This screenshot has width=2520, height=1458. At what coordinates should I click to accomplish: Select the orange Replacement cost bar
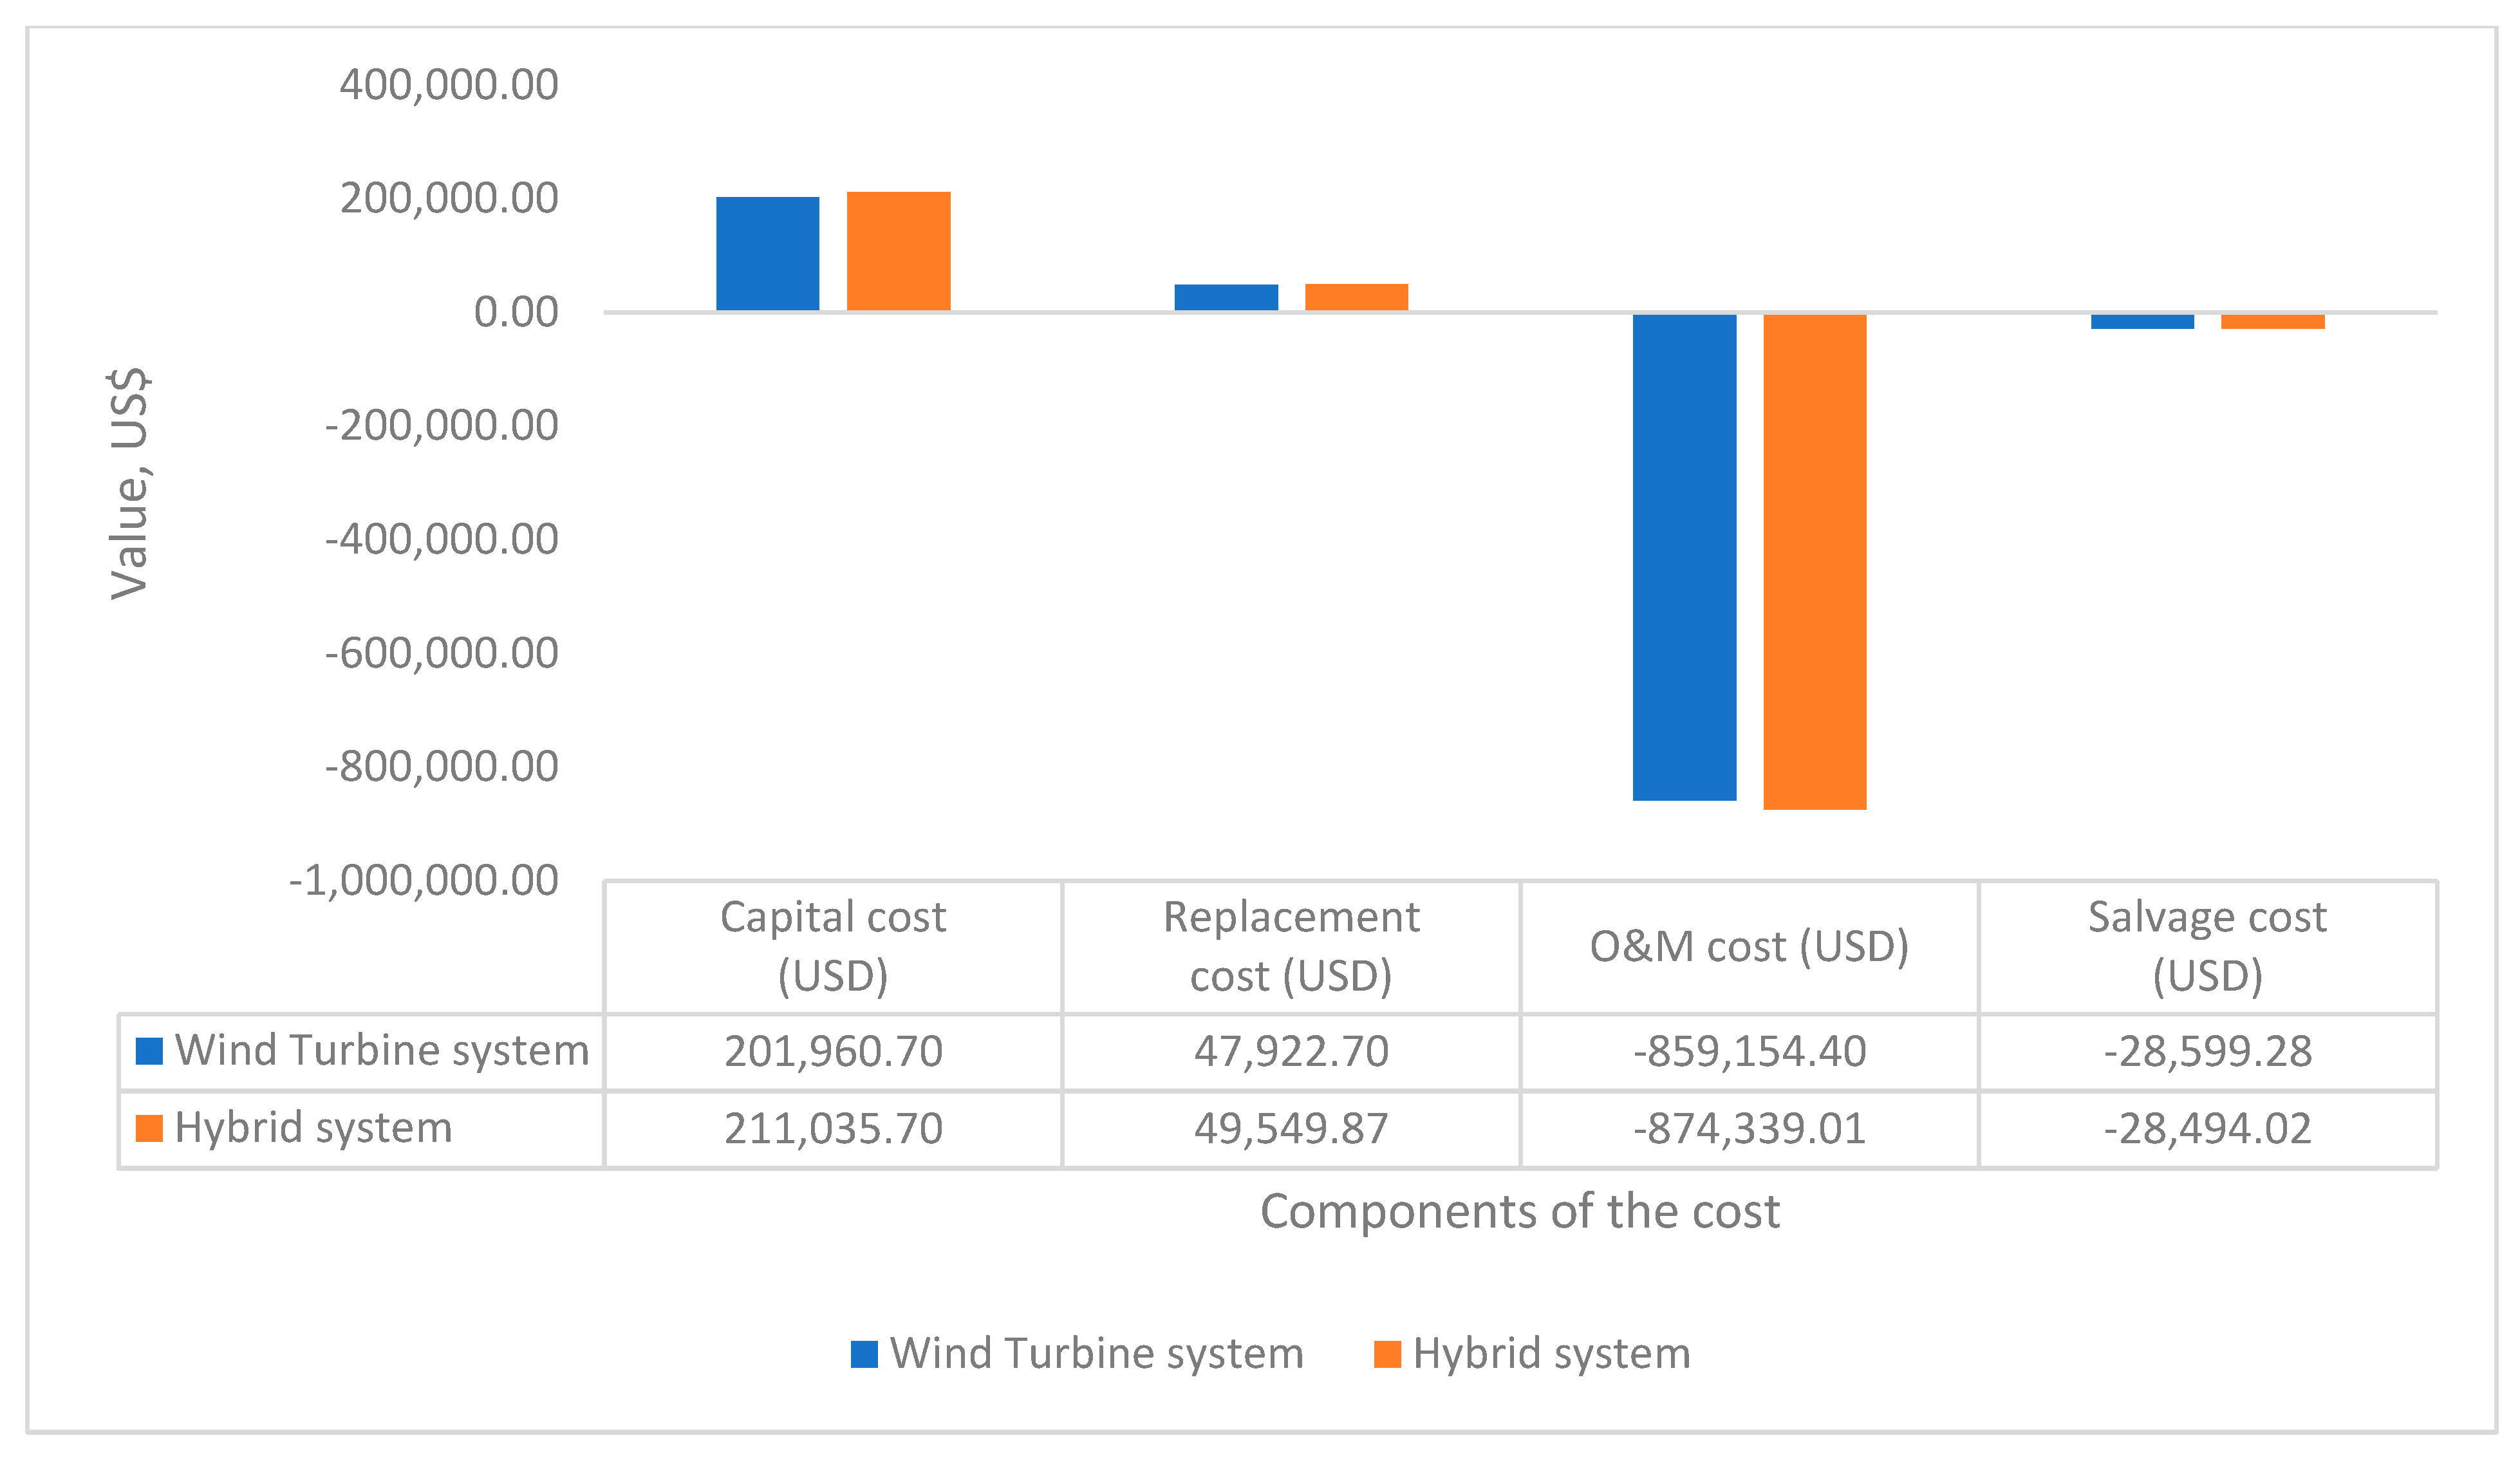tap(1356, 297)
